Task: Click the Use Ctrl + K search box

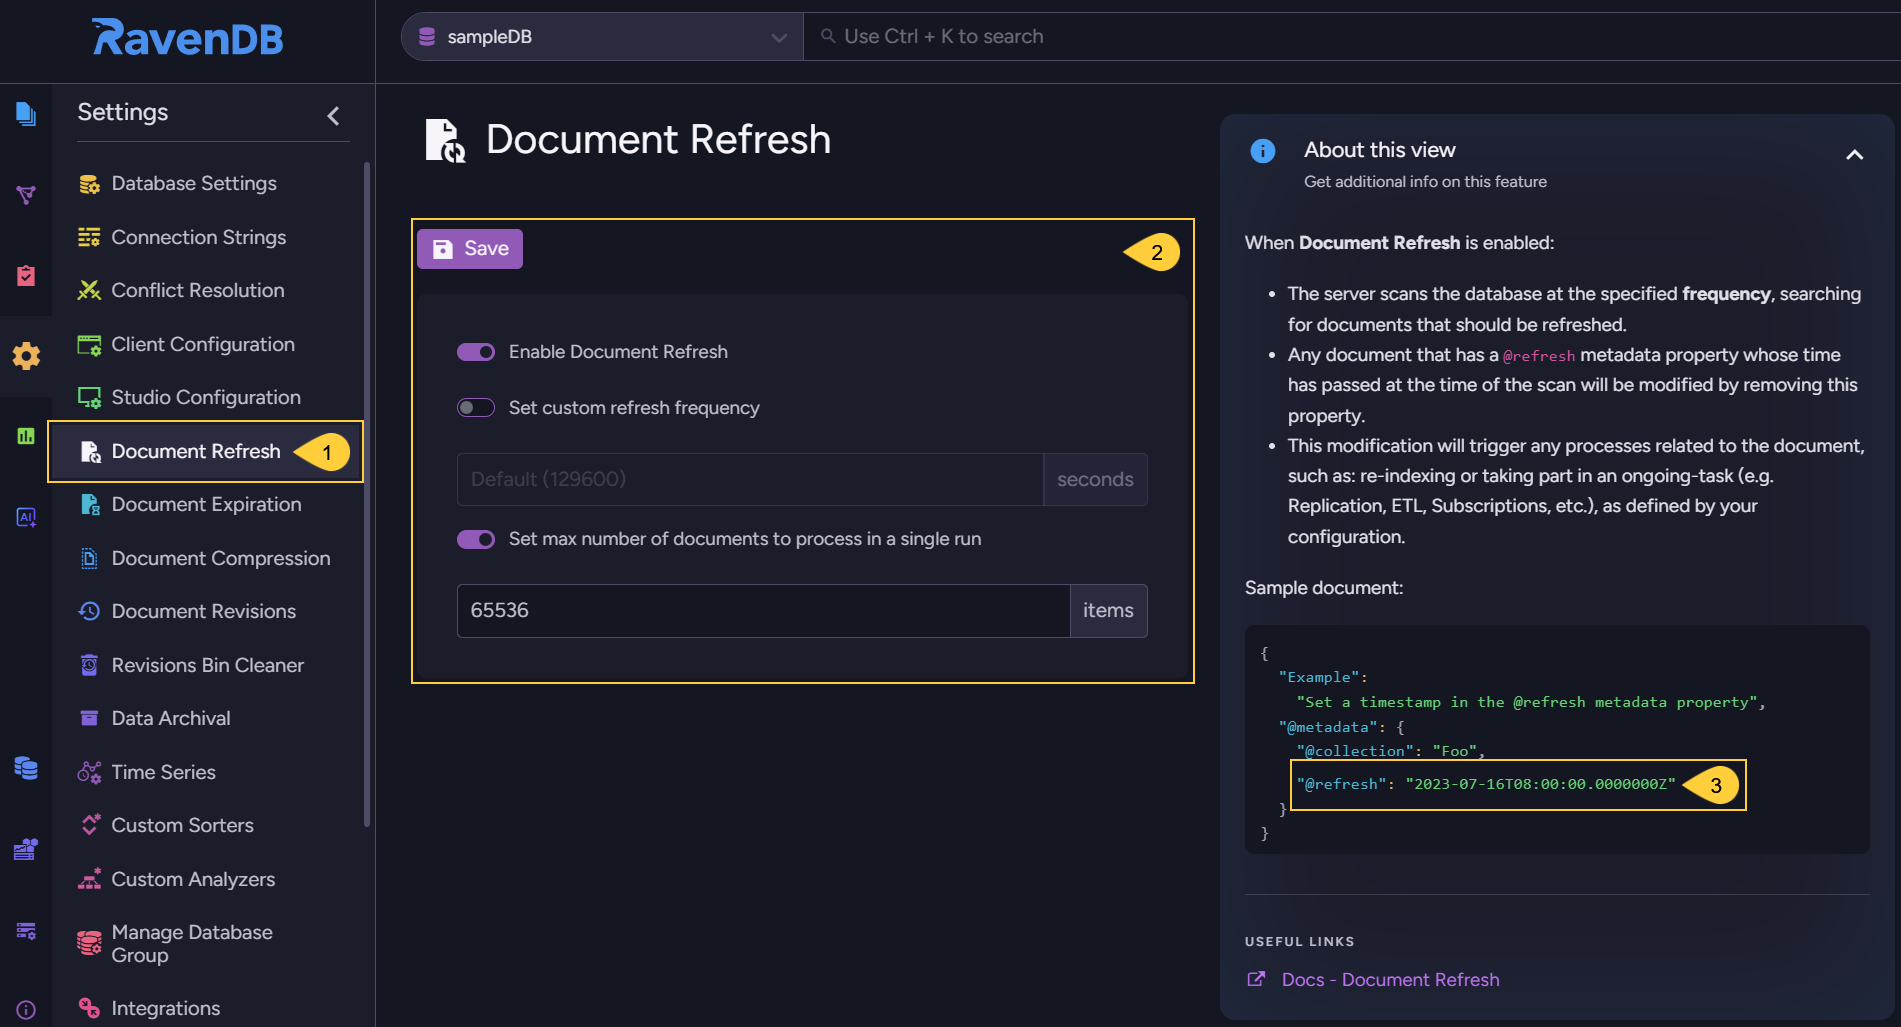Action: pyautogui.click(x=1350, y=37)
